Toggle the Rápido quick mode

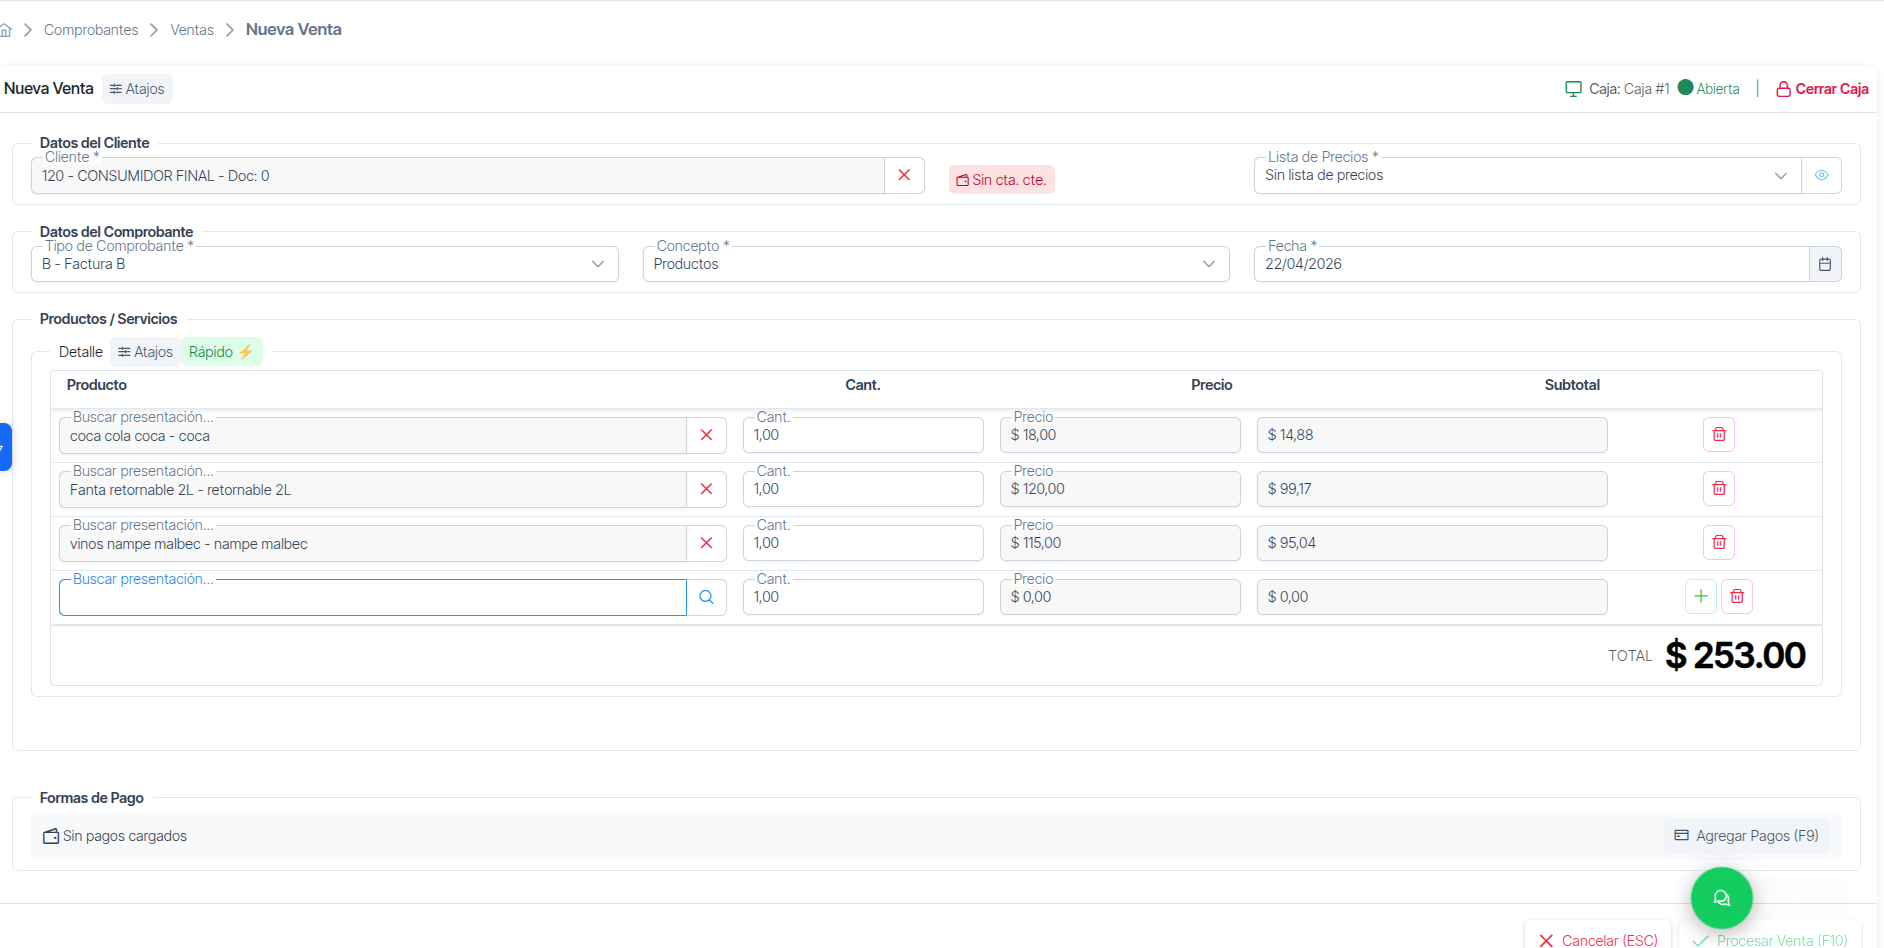[221, 352]
